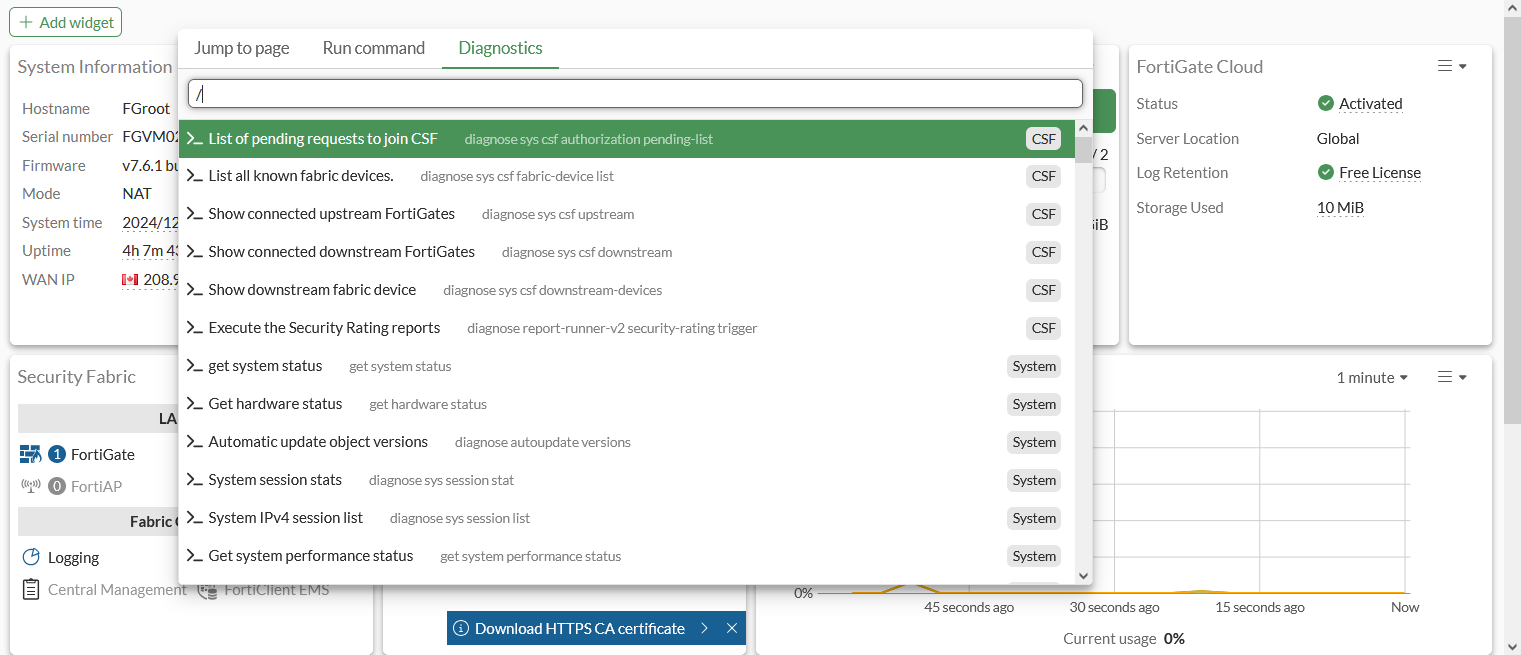Select the Diagnostics tab
The width and height of the screenshot is (1521, 655).
[500, 48]
